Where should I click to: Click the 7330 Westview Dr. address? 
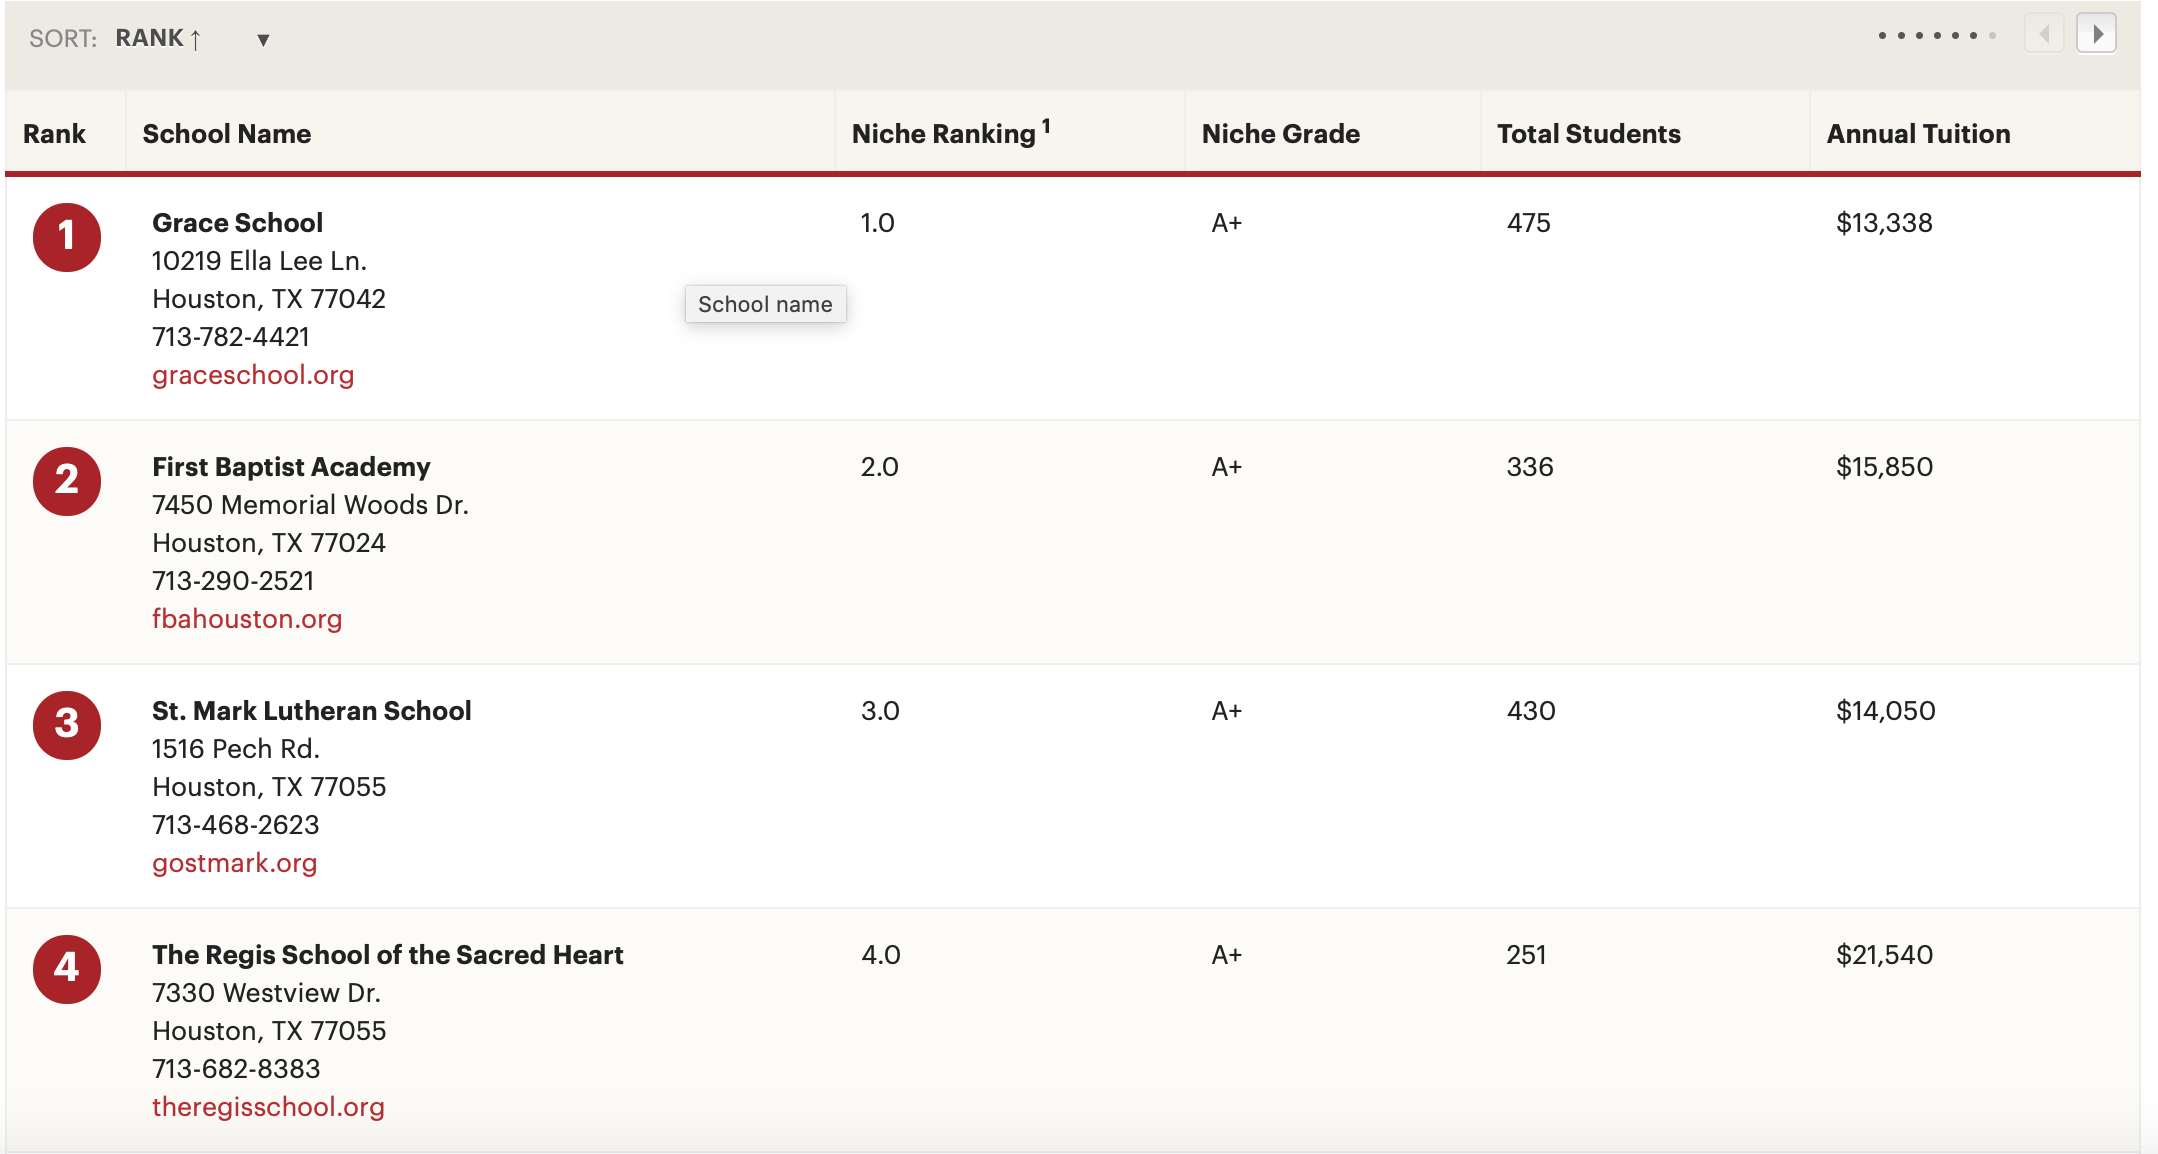pos(267,993)
